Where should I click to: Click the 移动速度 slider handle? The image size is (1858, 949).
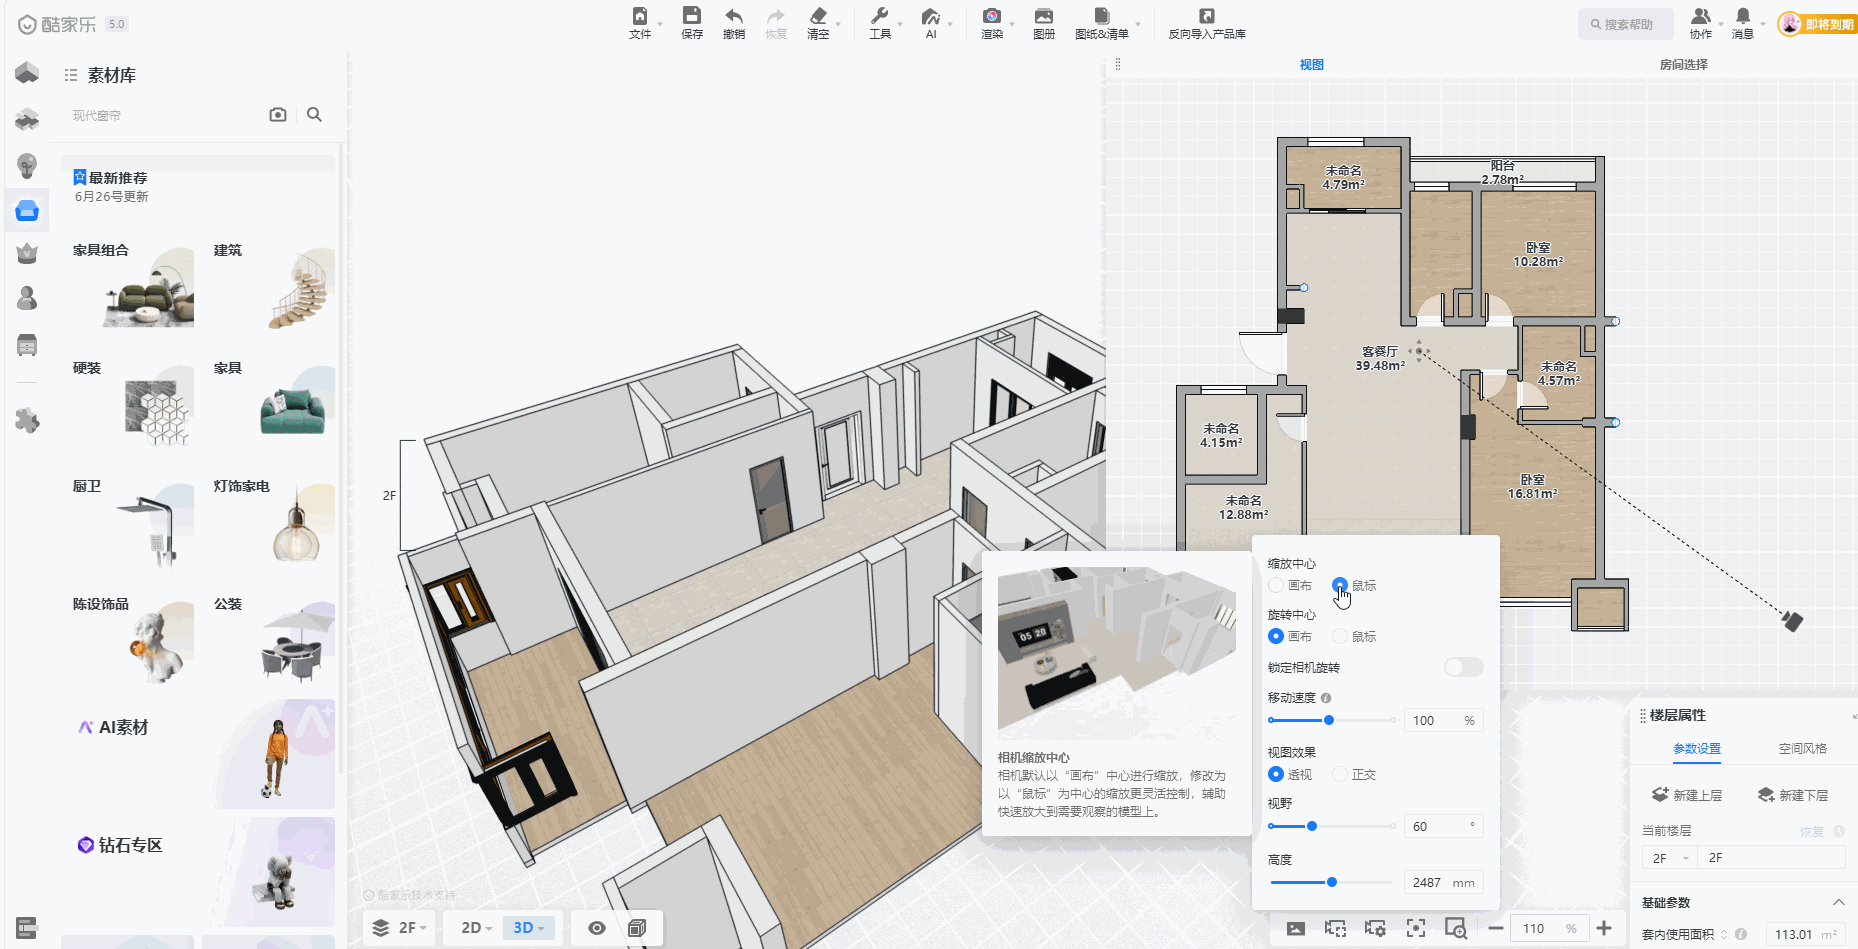tap(1329, 720)
